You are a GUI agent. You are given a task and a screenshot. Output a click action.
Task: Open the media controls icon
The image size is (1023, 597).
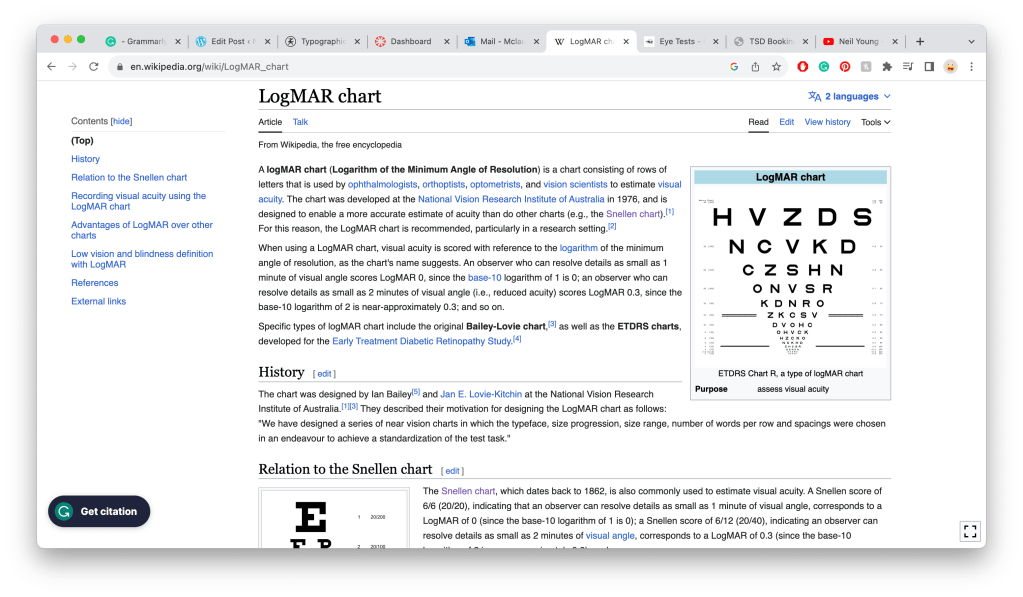click(908, 67)
